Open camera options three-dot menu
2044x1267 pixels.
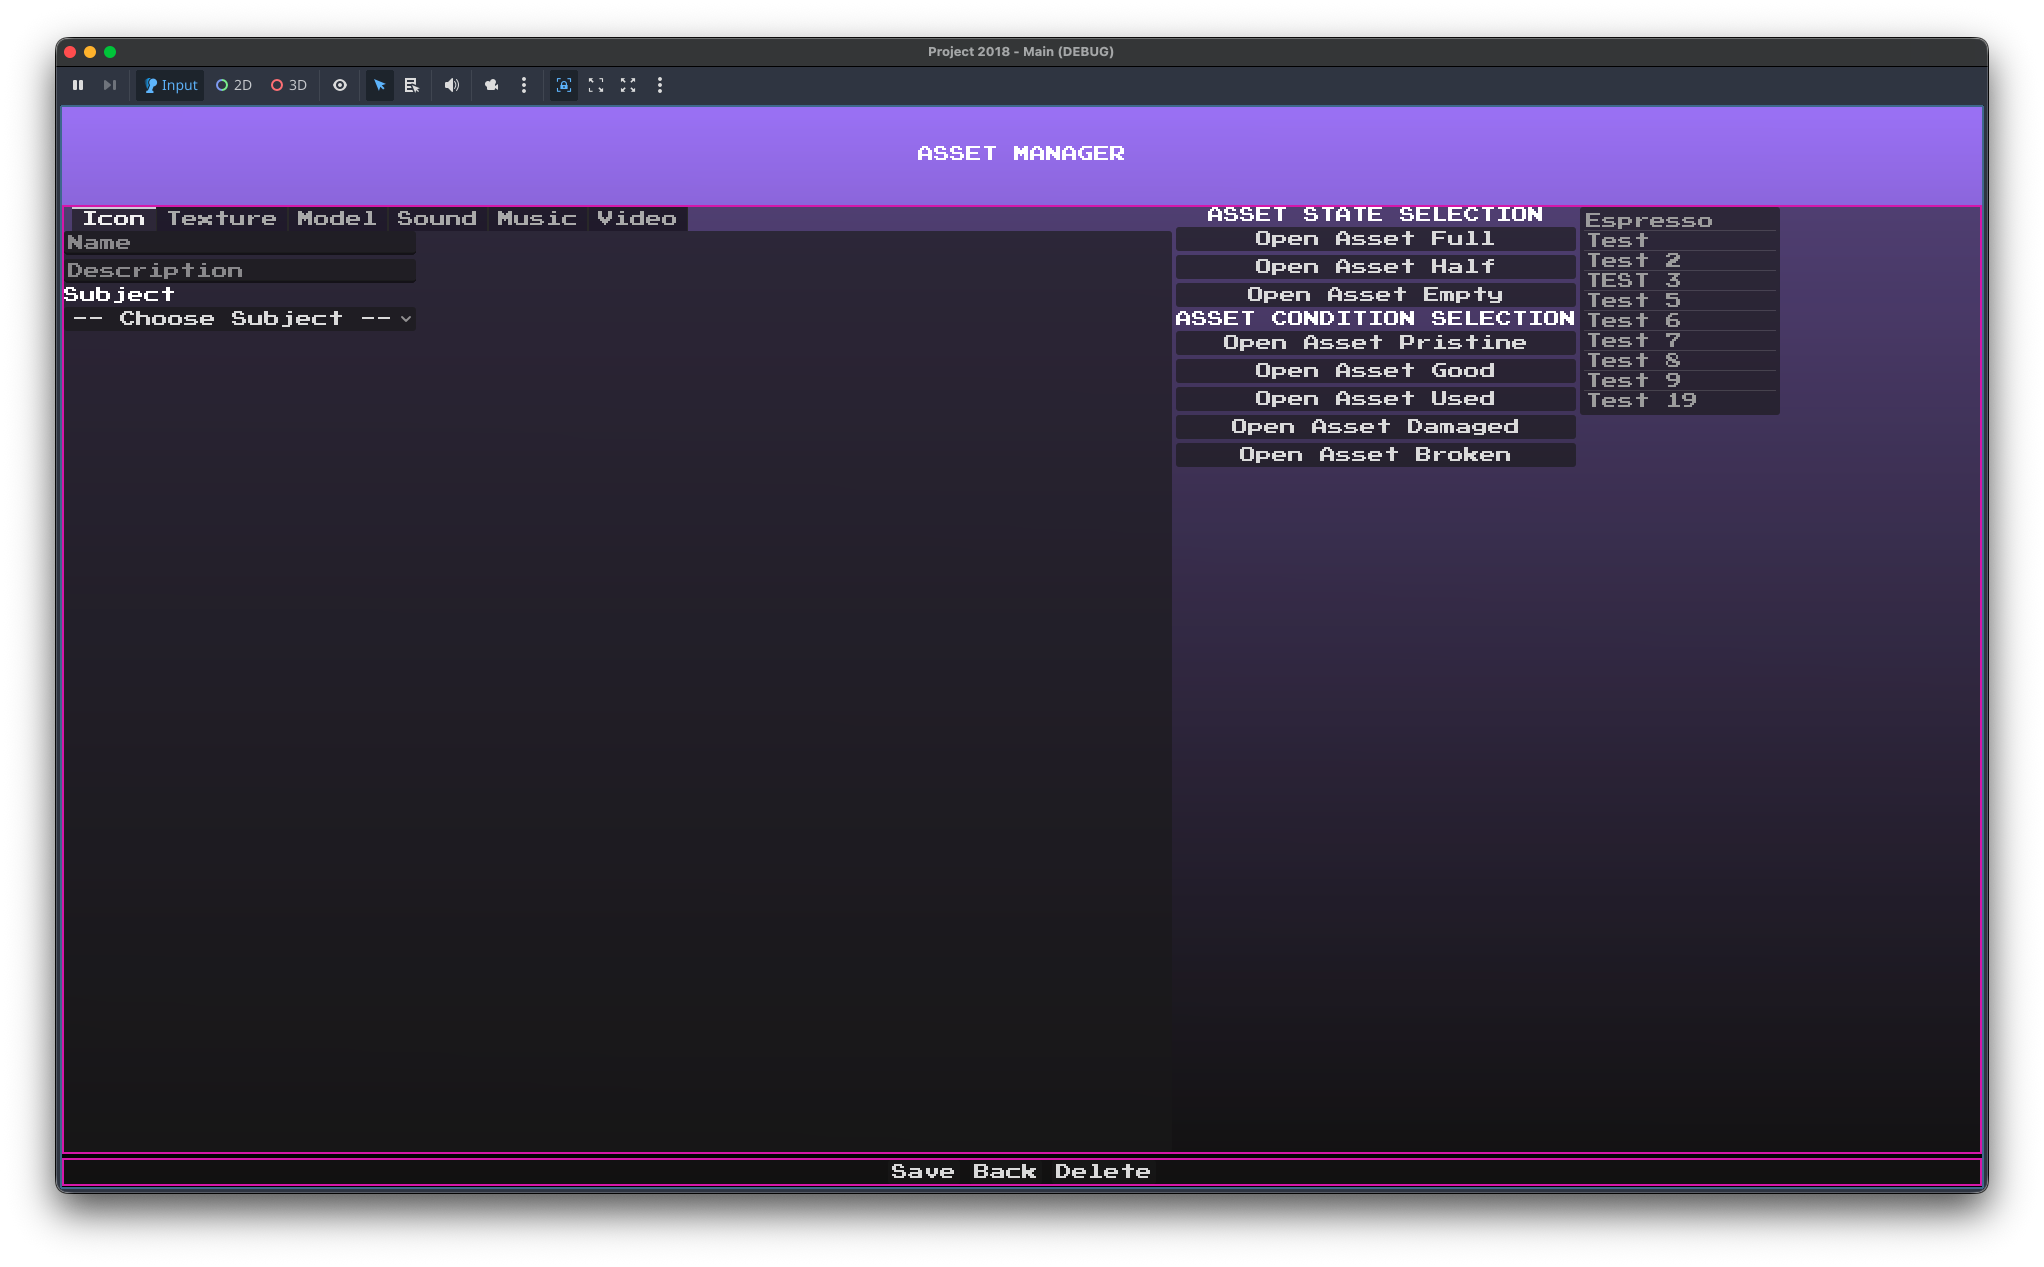(524, 85)
